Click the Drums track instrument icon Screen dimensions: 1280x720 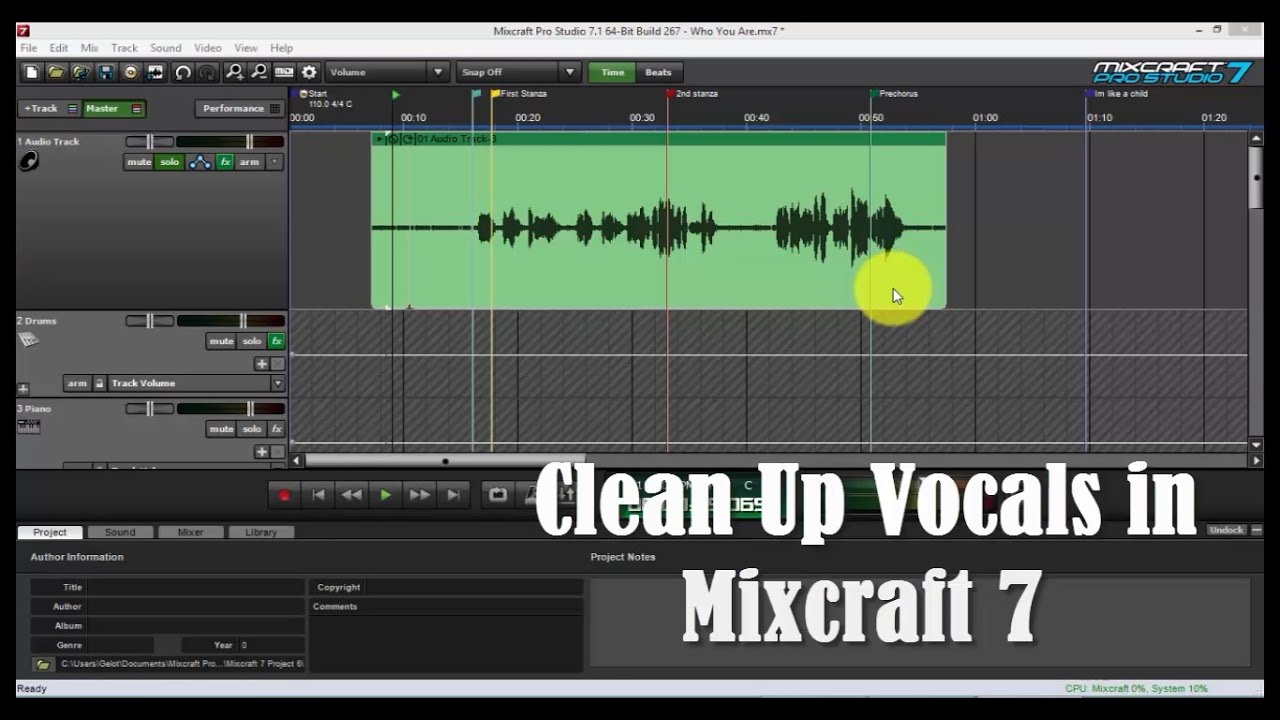pyautogui.click(x=28, y=340)
